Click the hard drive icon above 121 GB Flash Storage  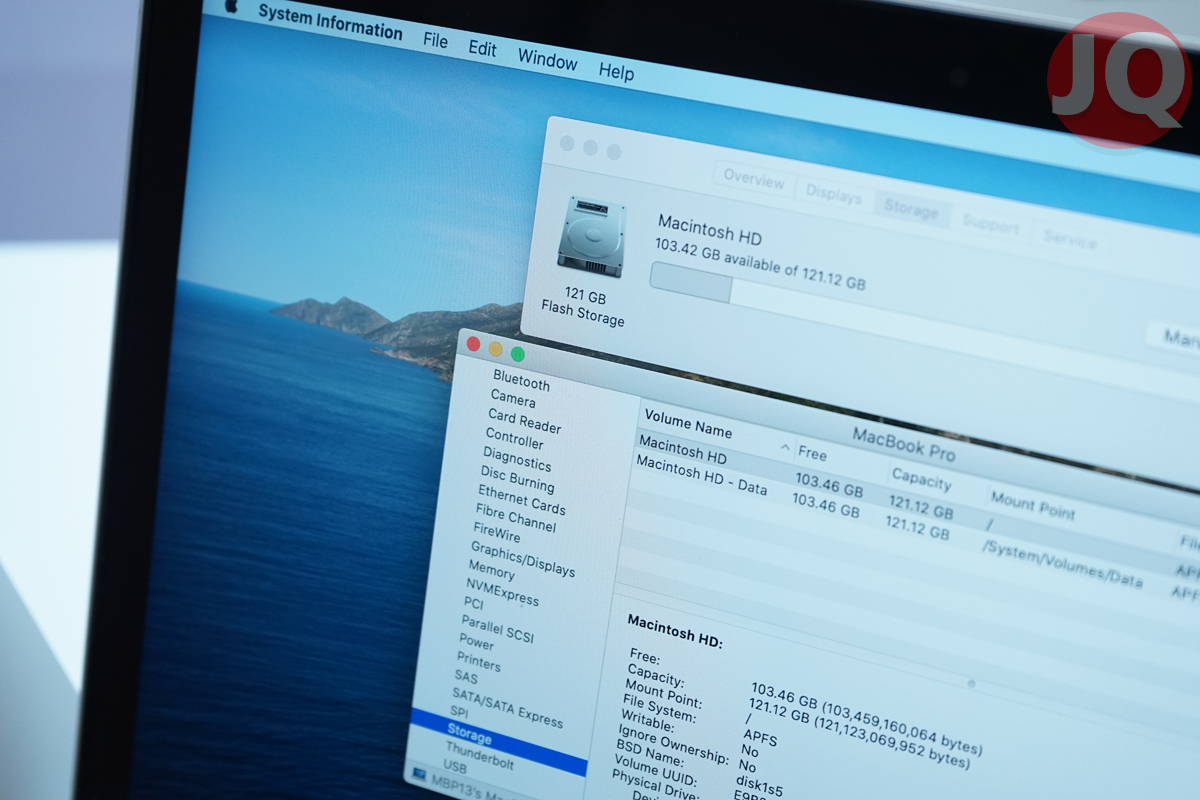click(x=591, y=236)
